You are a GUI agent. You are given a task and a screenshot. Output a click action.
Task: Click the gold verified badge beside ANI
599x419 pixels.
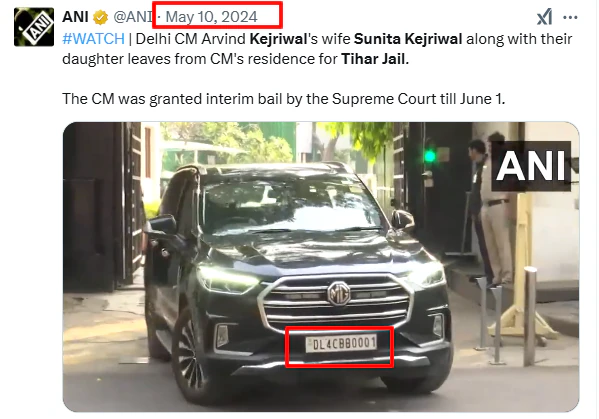point(100,17)
